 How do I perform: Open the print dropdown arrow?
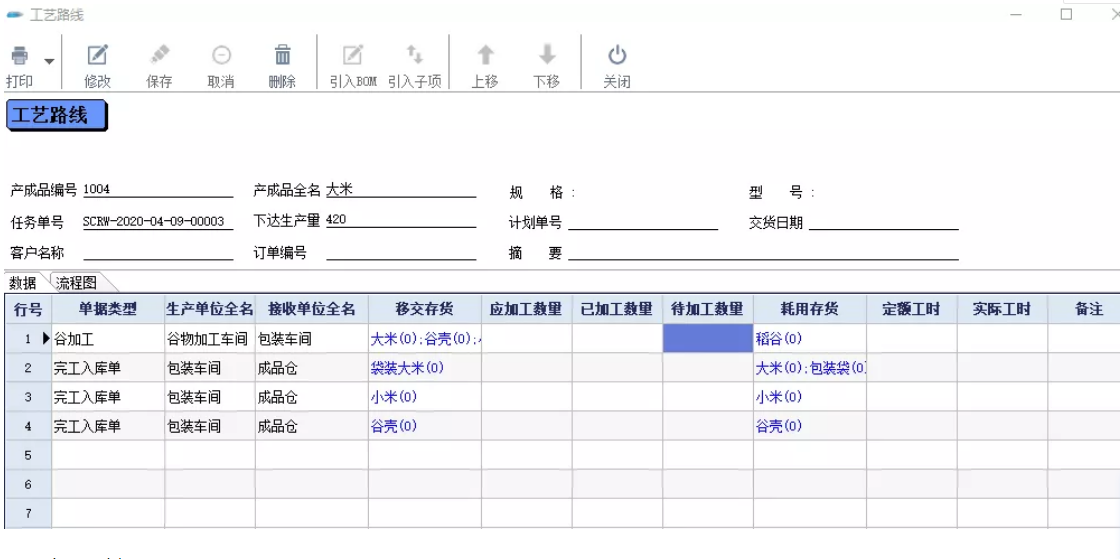[49, 61]
